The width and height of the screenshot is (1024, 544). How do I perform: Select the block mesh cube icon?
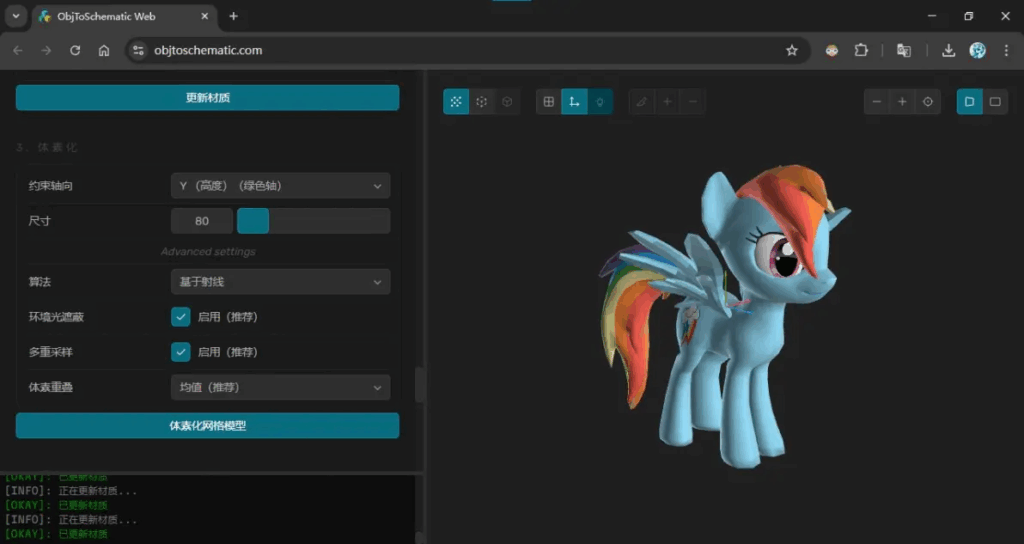click(507, 102)
